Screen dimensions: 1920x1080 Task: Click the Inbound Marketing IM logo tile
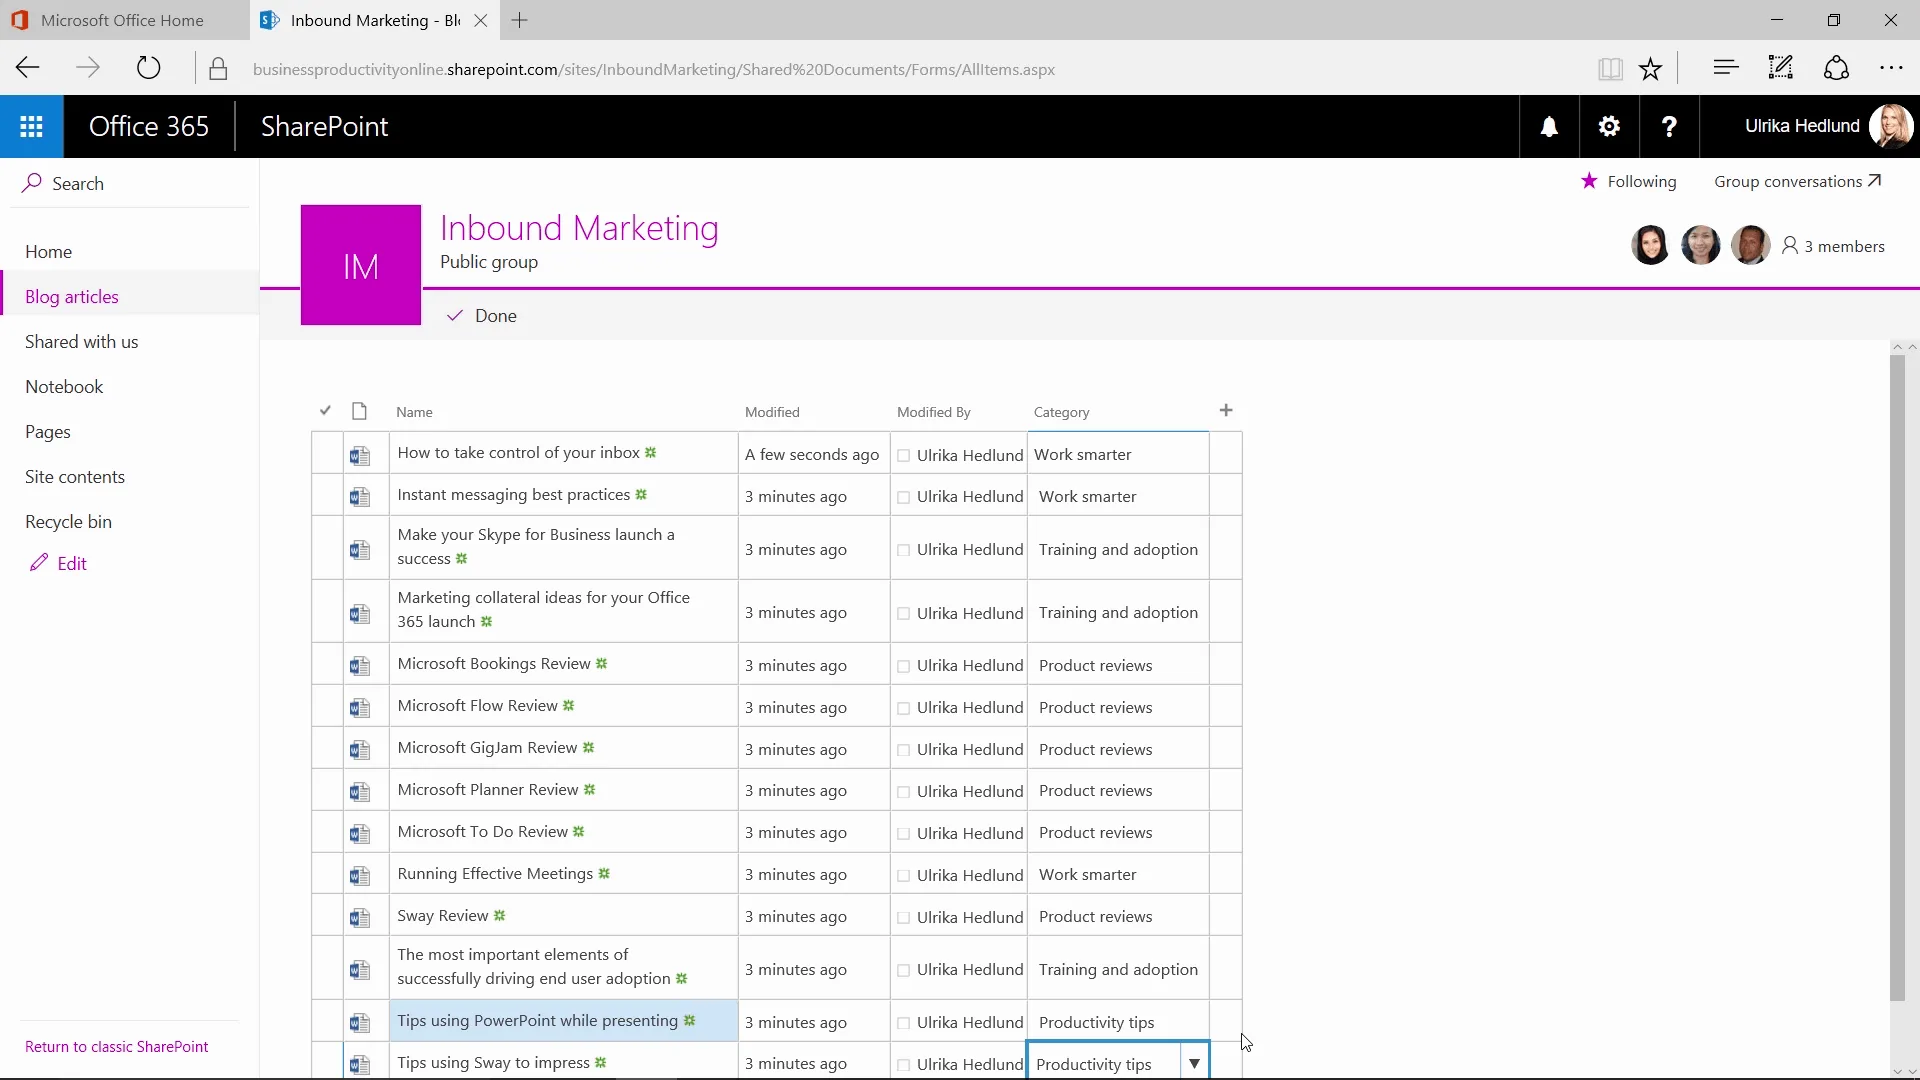361,265
